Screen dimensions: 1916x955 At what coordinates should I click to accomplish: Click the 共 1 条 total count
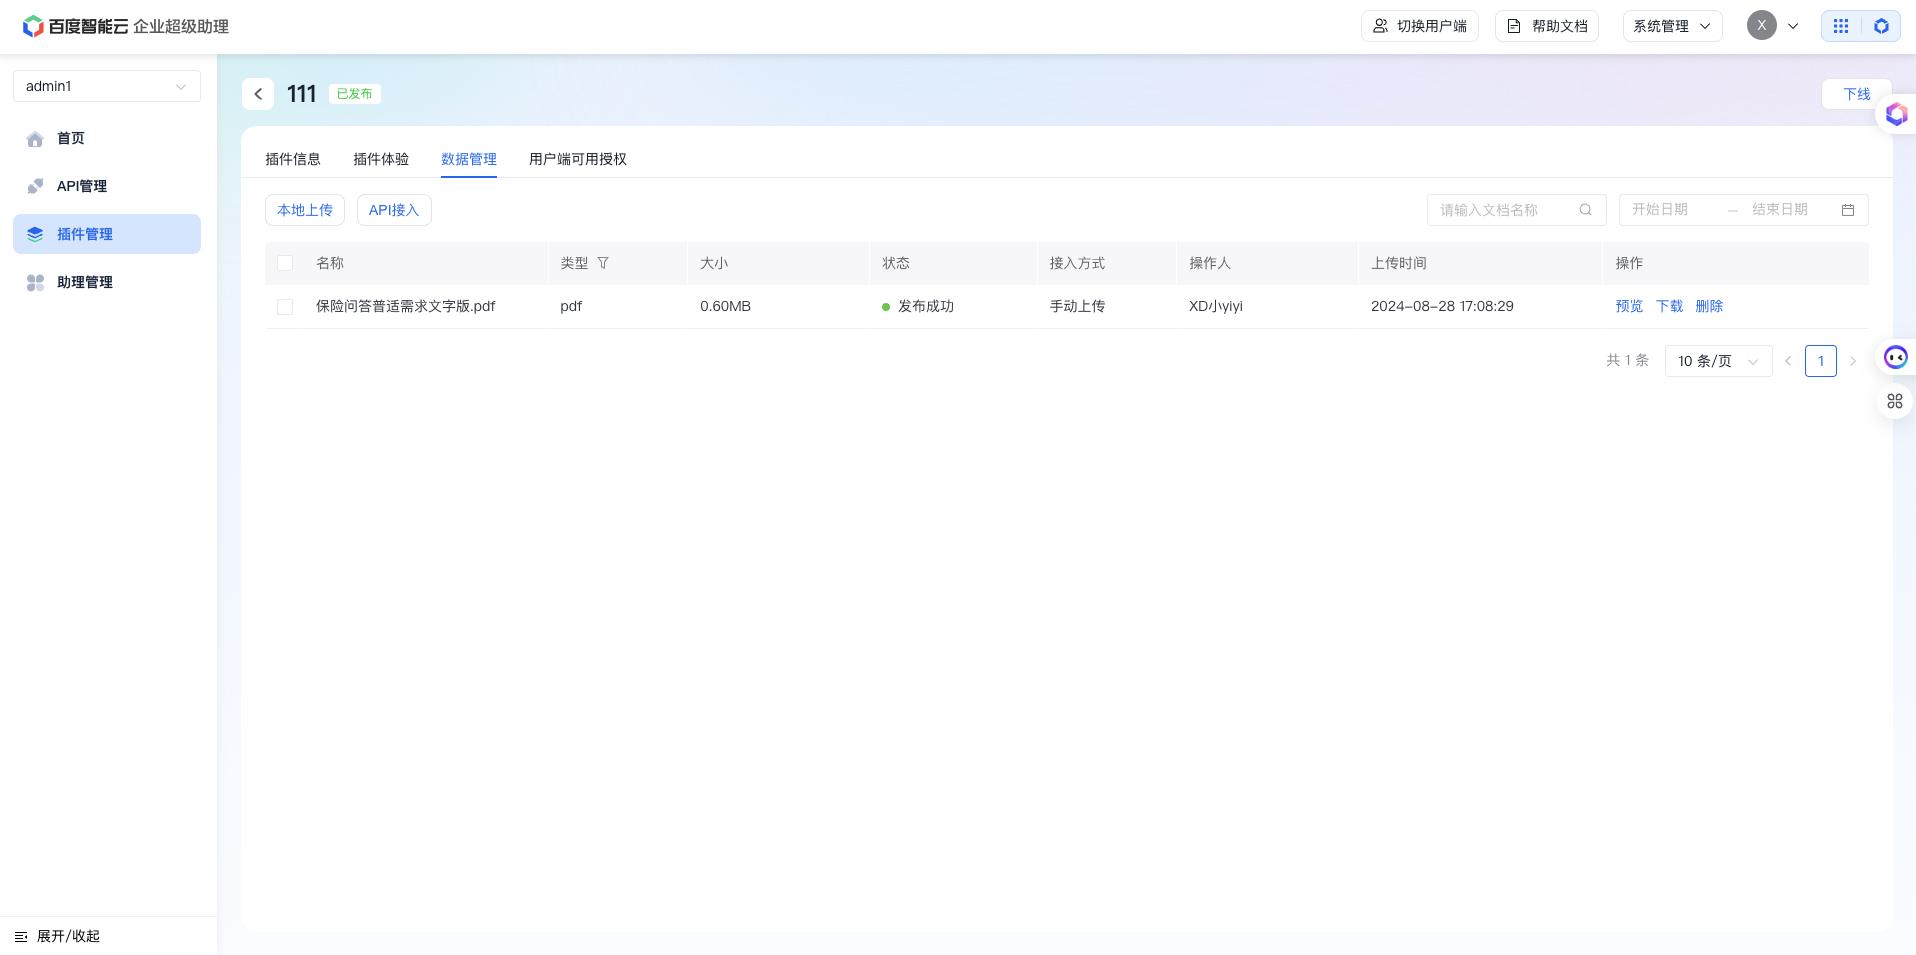(x=1628, y=361)
